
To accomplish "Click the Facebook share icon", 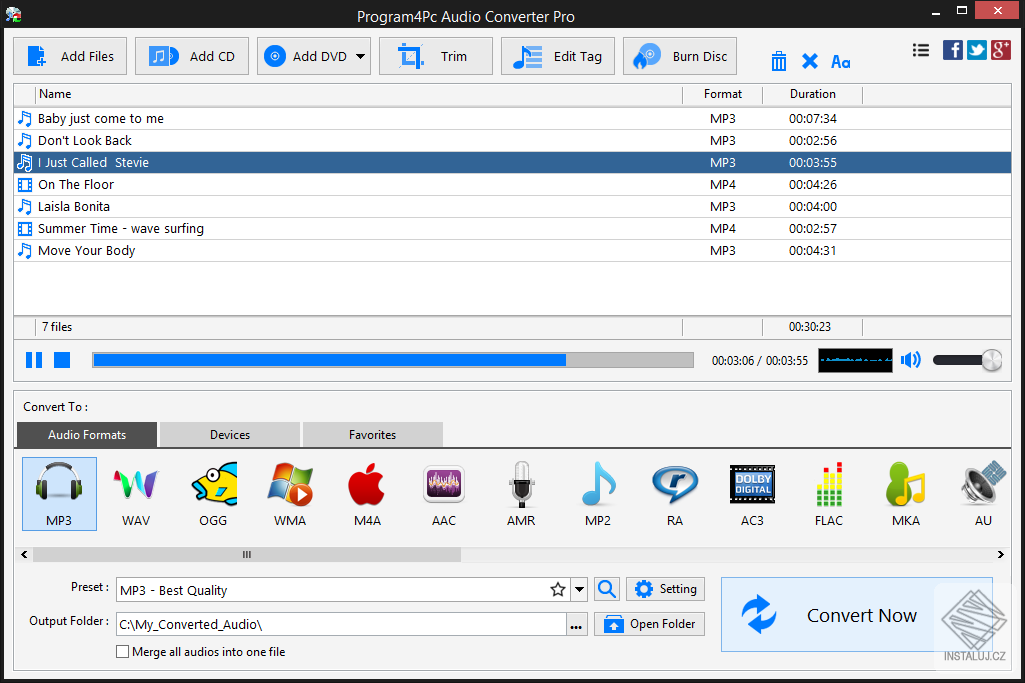I will point(952,49).
